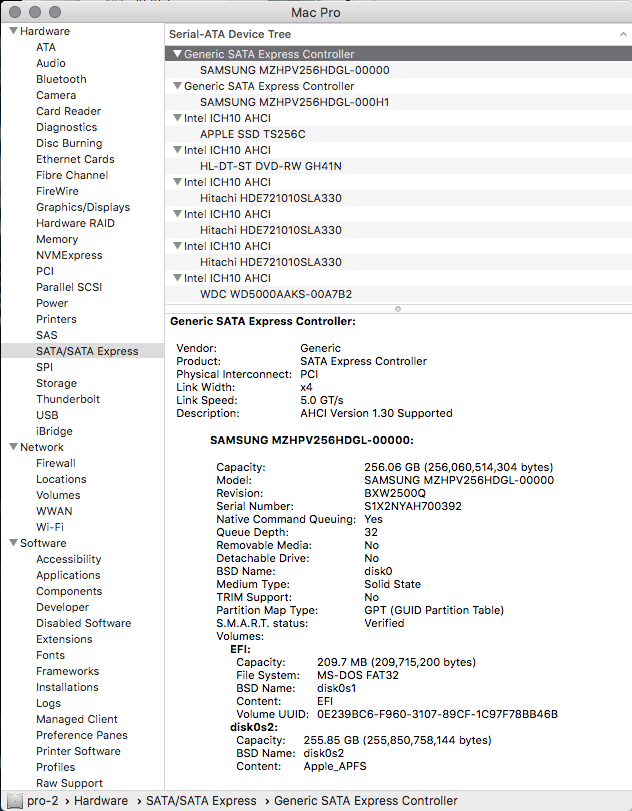Collapse the selected Generic SATA Express Controller
Image resolution: width=632 pixels, height=811 pixels.
click(x=177, y=54)
